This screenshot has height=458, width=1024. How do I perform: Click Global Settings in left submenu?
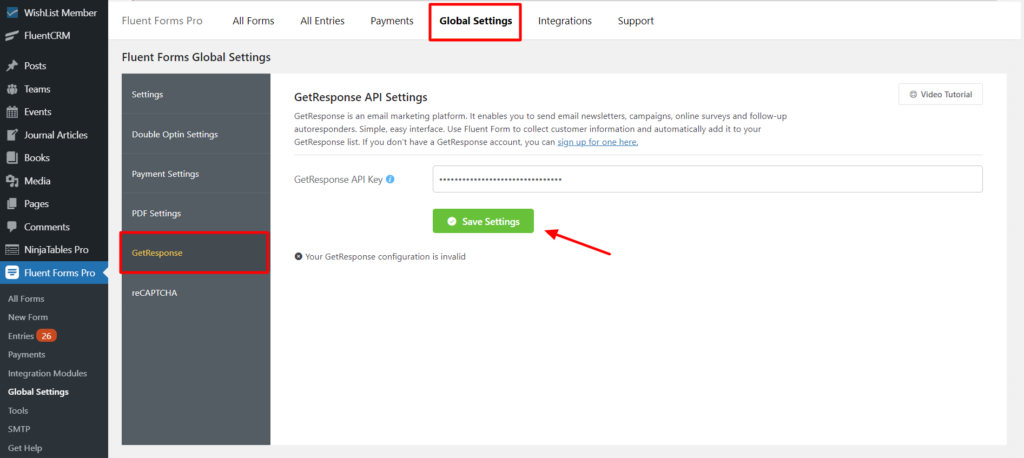click(x=38, y=392)
